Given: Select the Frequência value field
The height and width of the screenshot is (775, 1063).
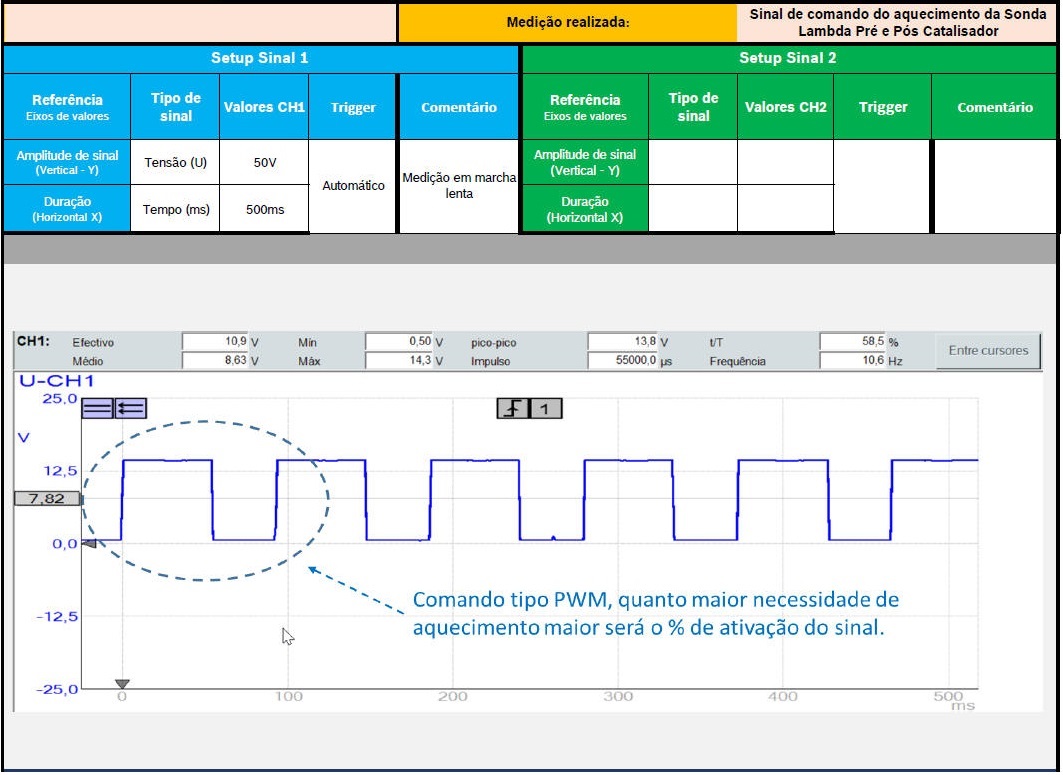Looking at the screenshot, I should [x=852, y=360].
